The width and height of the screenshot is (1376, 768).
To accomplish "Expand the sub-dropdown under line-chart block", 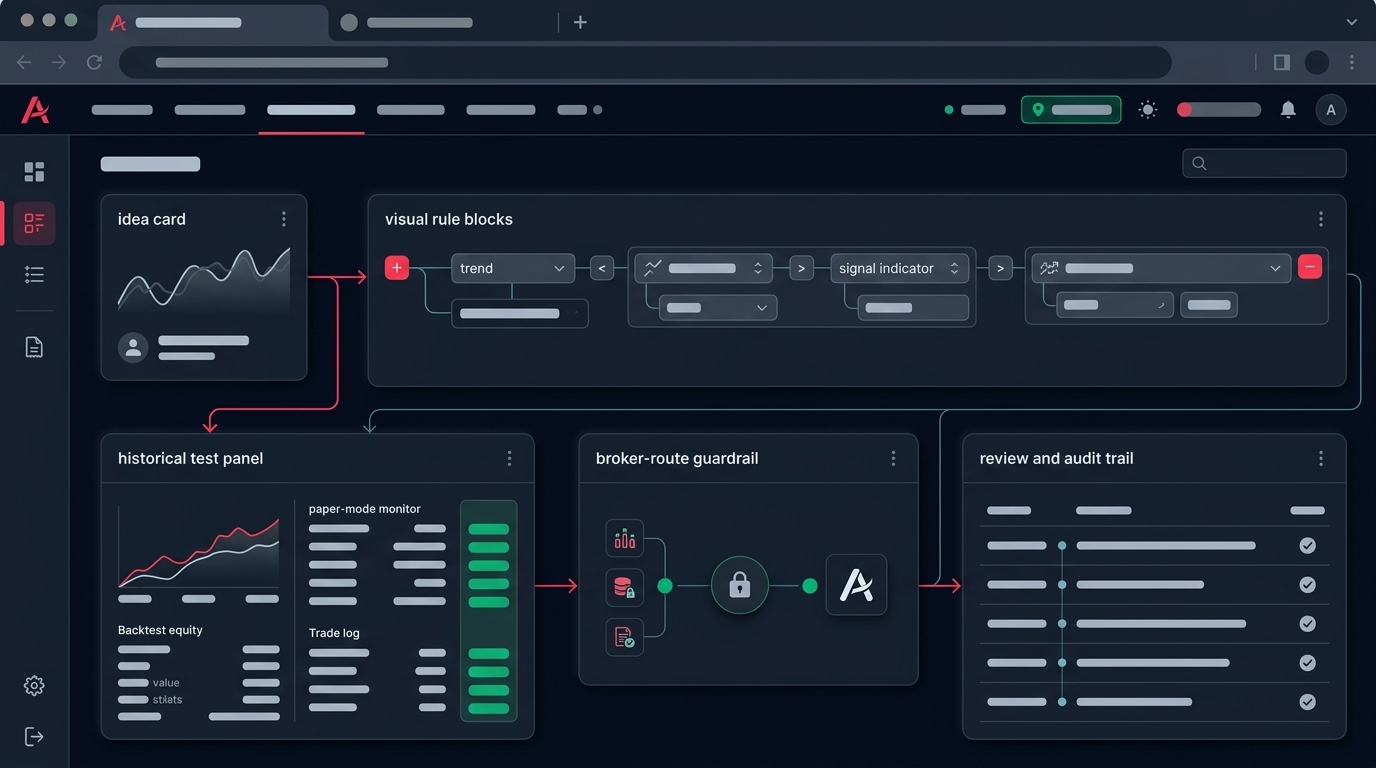I will [718, 308].
